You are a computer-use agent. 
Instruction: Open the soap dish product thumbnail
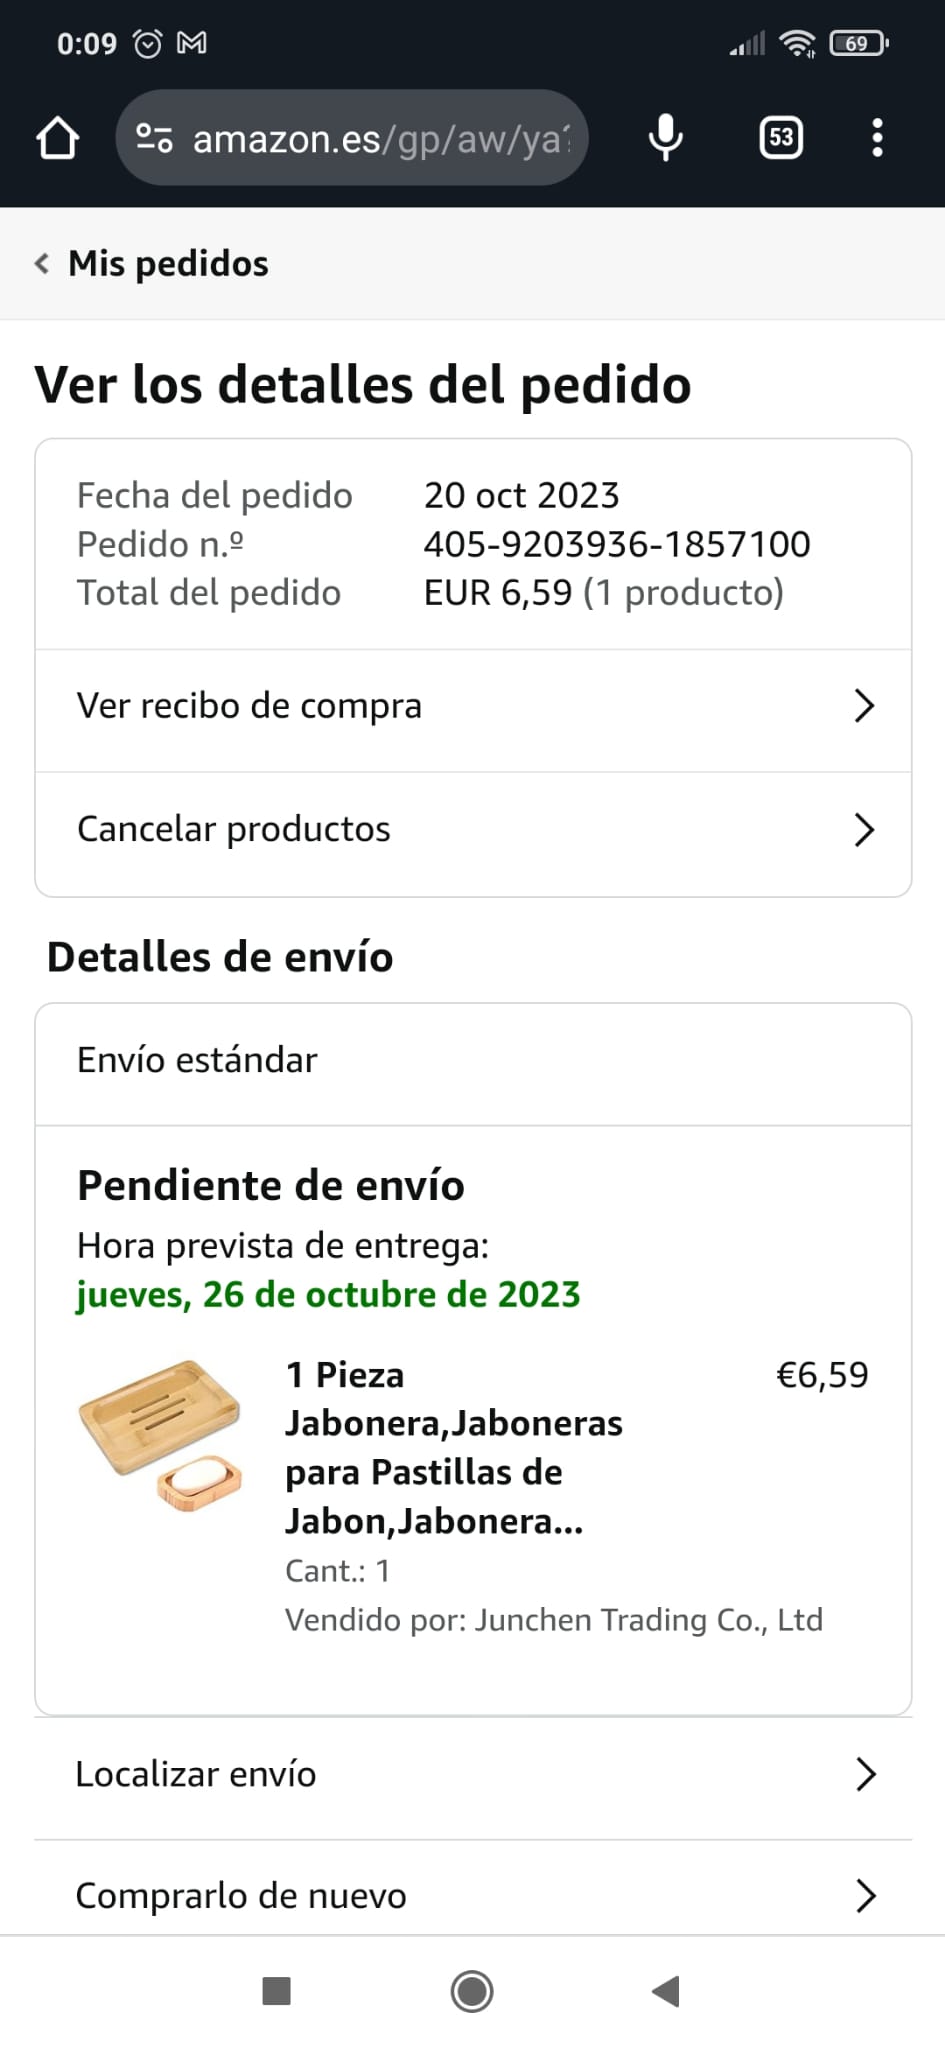point(161,1435)
